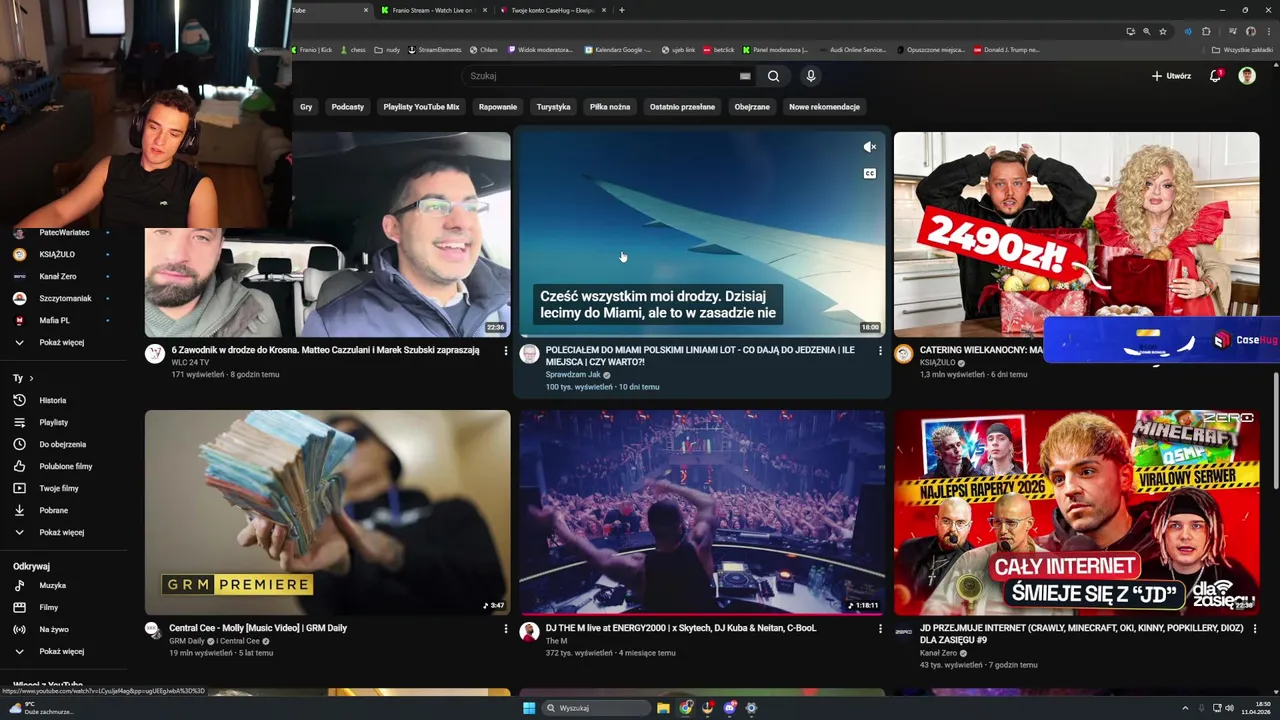
Task: Open Catering Wielkanocny 2490zł thumbnail
Action: (x=1076, y=234)
